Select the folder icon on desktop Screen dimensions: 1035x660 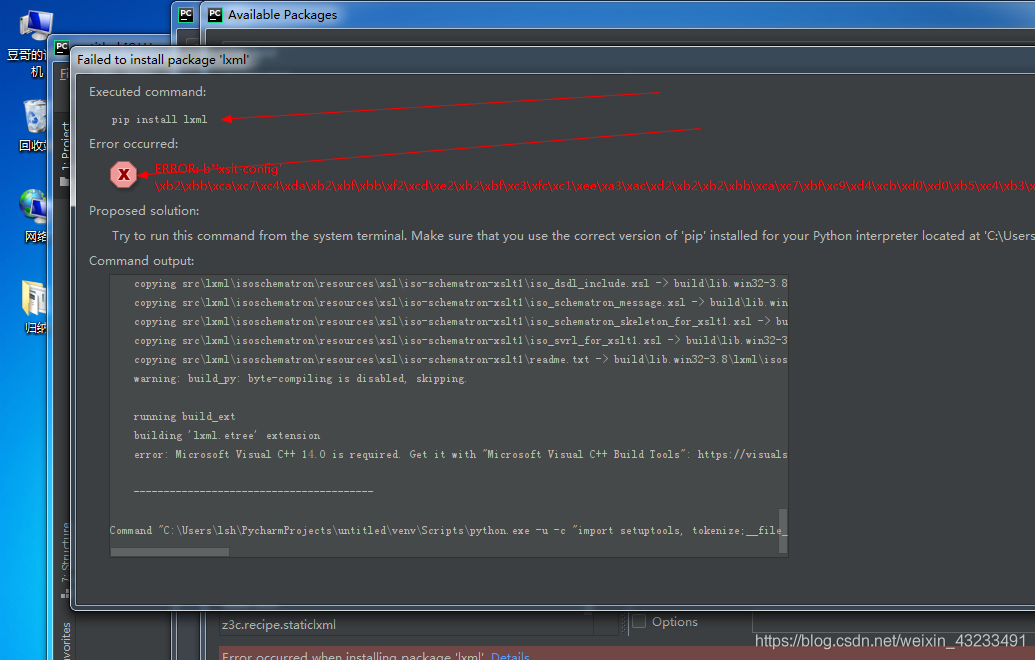tap(34, 298)
